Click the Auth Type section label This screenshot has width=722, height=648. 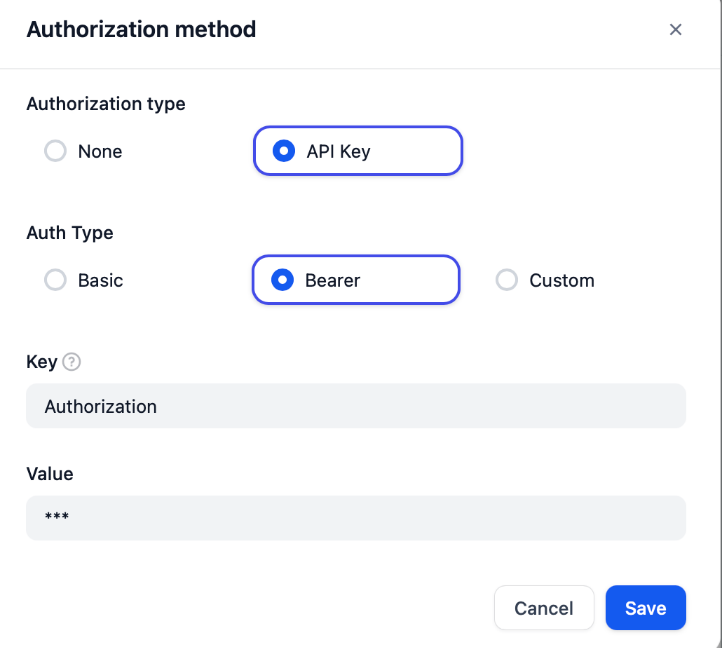[70, 233]
